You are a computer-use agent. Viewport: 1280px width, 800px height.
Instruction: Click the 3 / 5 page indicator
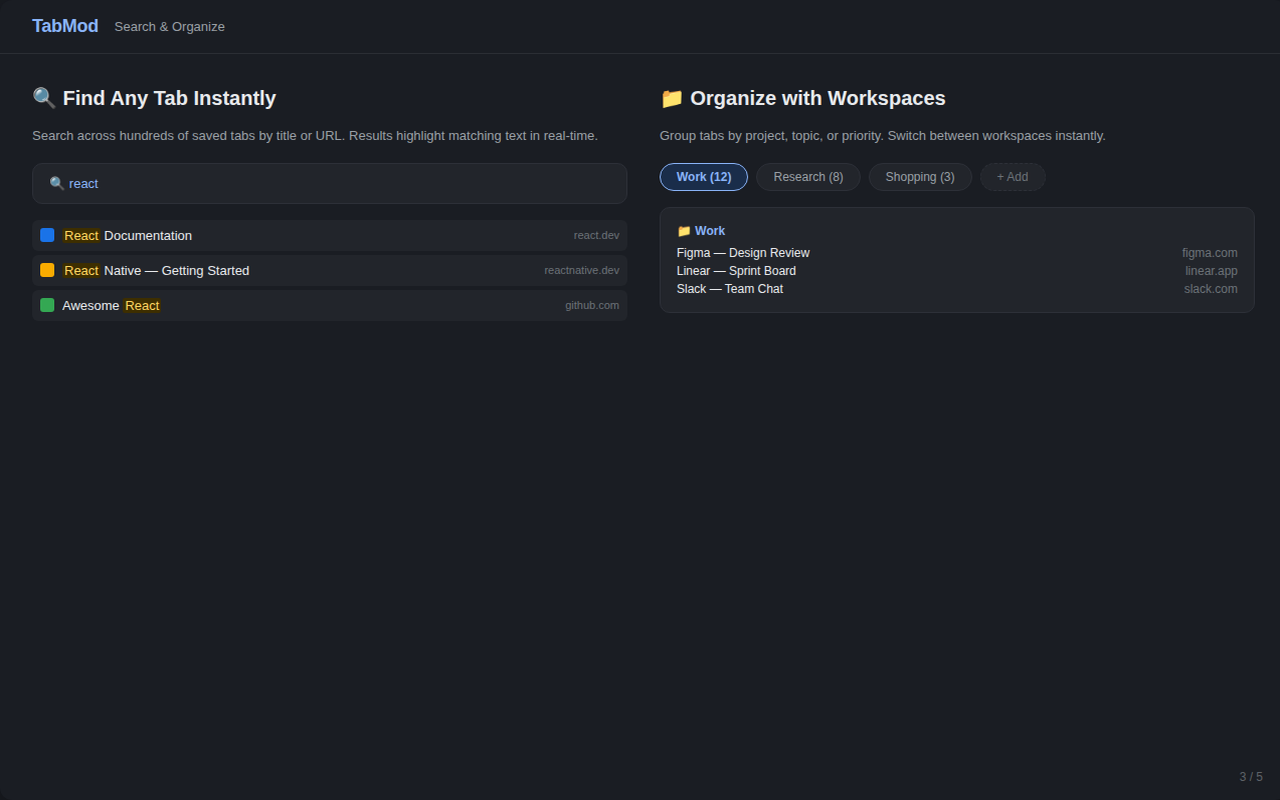click(x=1251, y=777)
